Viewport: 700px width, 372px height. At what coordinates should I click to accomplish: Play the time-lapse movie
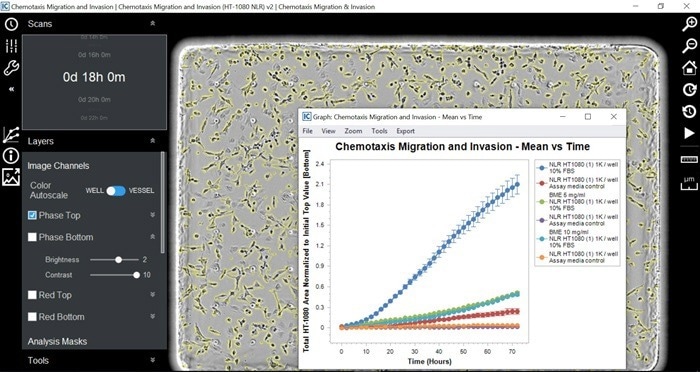pyautogui.click(x=689, y=133)
